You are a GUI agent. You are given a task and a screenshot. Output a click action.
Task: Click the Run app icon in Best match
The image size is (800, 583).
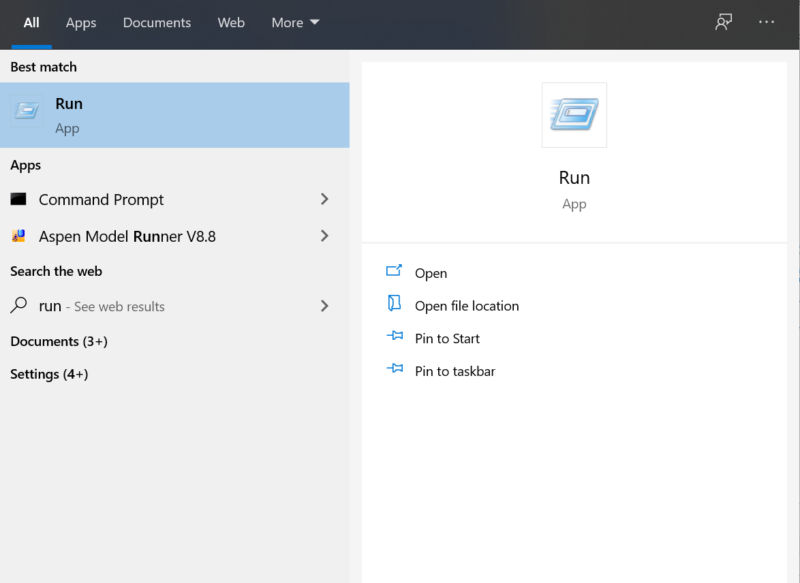pos(27,112)
